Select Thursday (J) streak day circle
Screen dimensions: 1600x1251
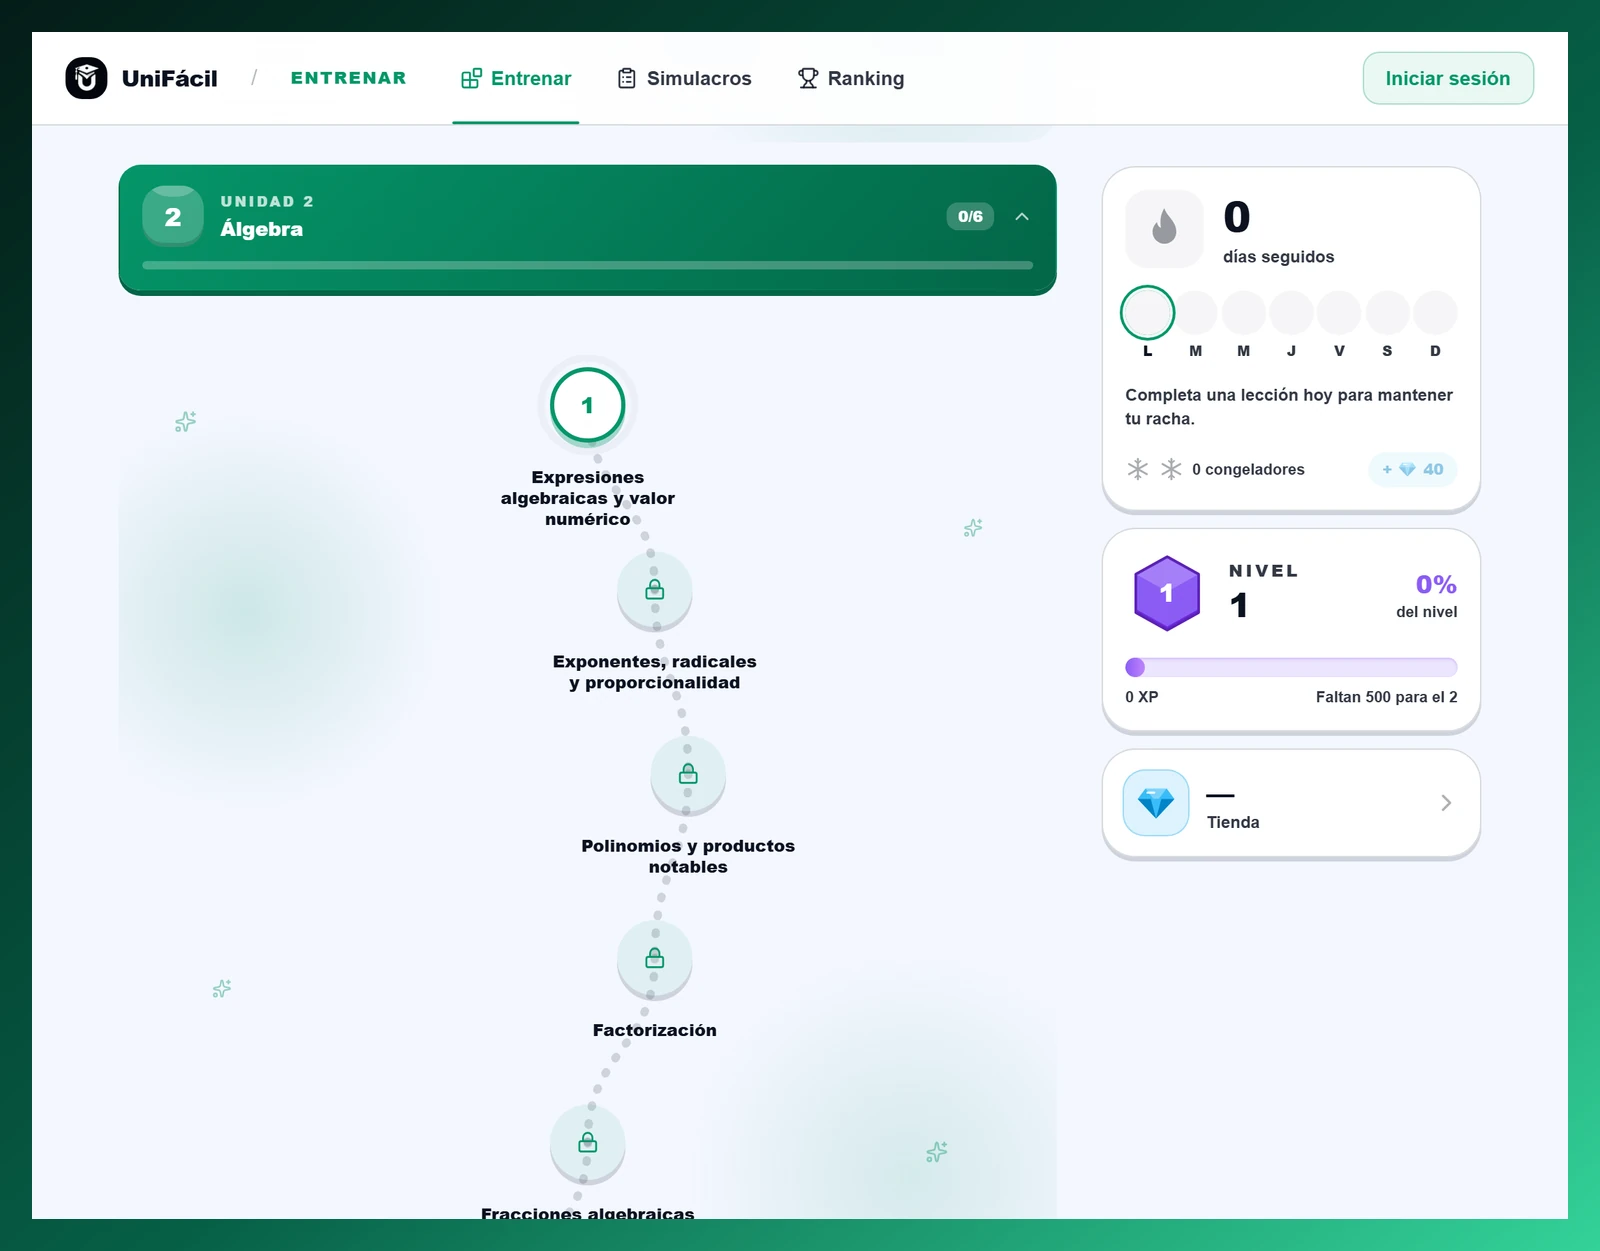coord(1291,313)
